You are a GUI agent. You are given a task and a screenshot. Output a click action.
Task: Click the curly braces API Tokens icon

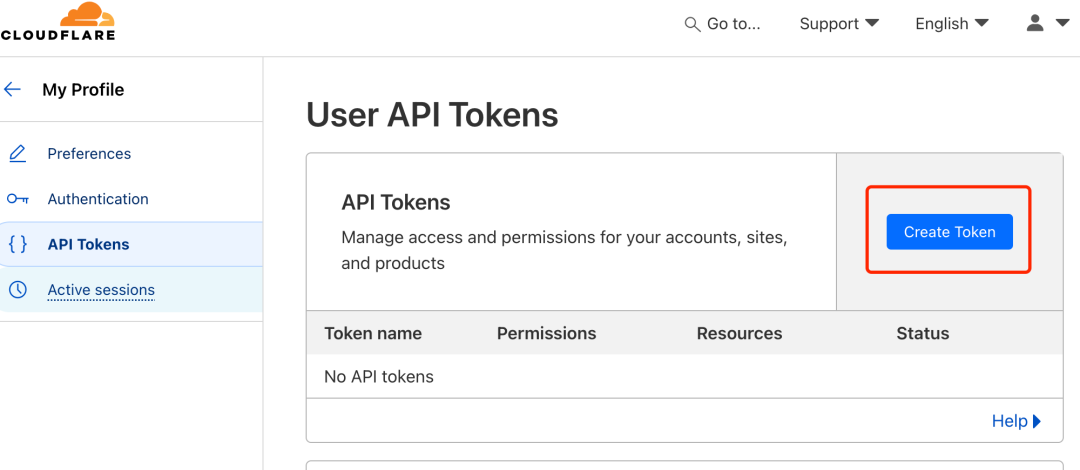(17, 244)
